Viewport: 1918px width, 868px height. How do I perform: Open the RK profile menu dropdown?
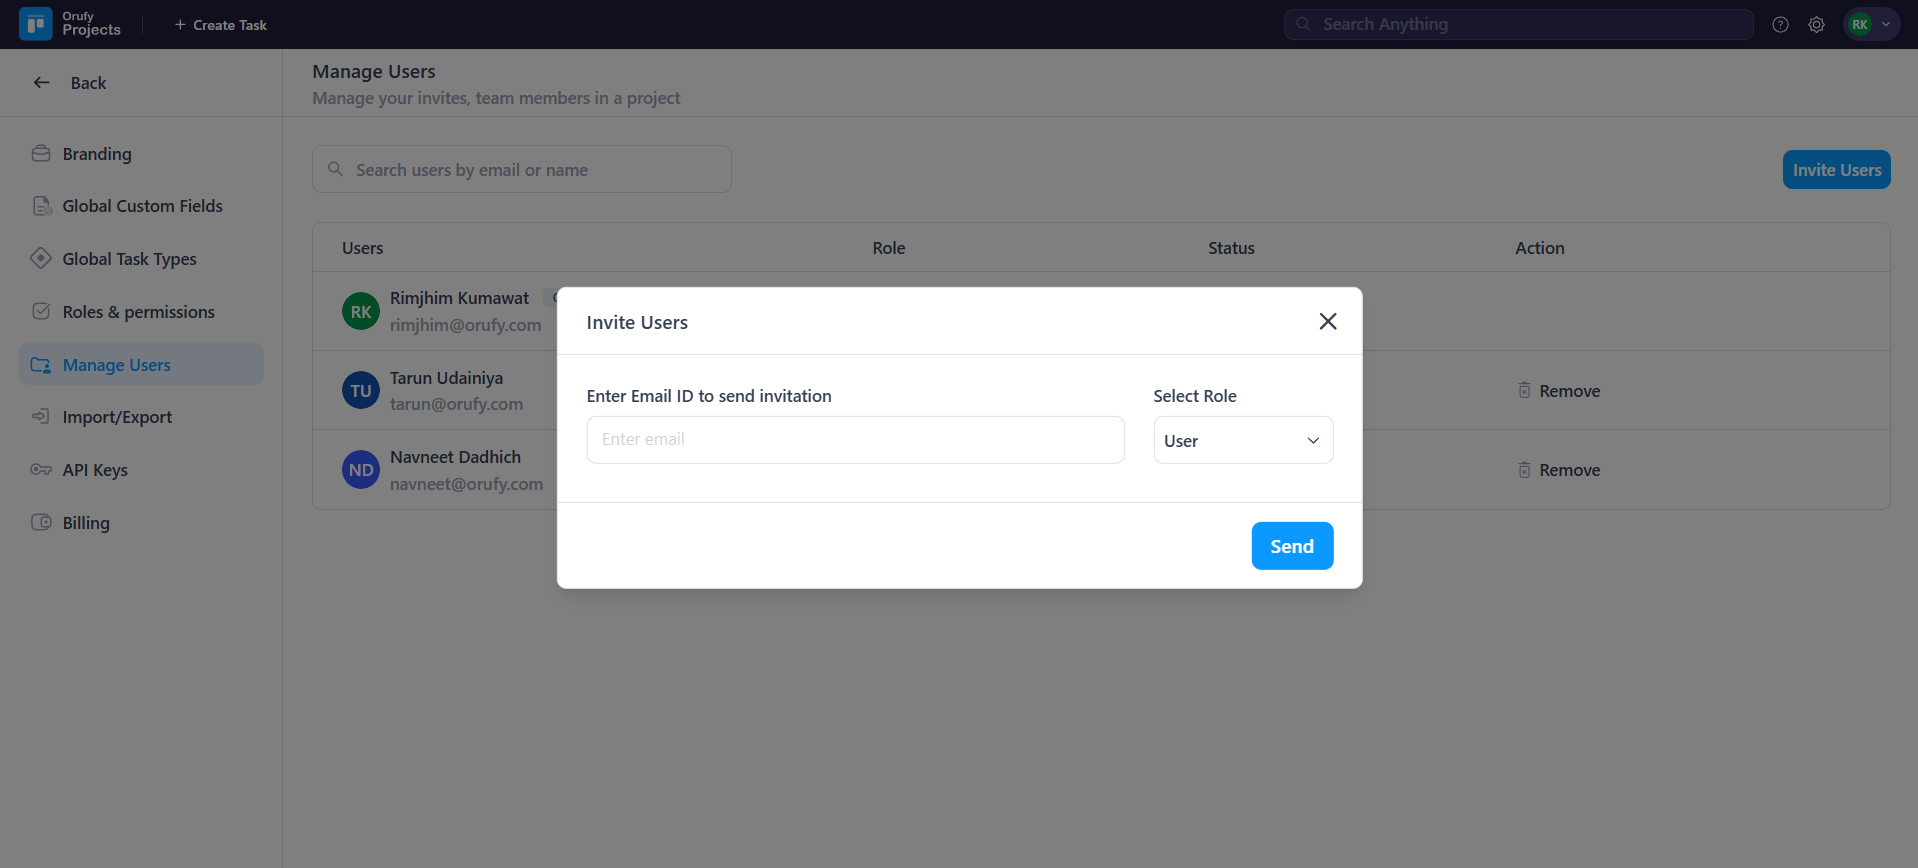[1871, 25]
